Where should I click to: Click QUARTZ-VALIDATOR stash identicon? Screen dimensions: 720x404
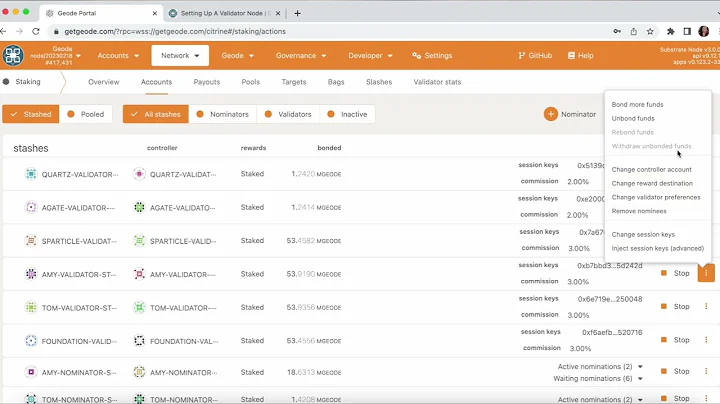coord(31,174)
